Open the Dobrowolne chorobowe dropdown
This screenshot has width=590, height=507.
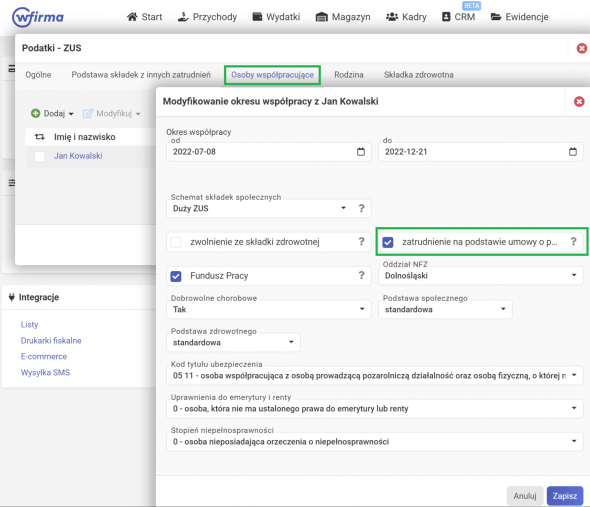pyautogui.click(x=269, y=309)
